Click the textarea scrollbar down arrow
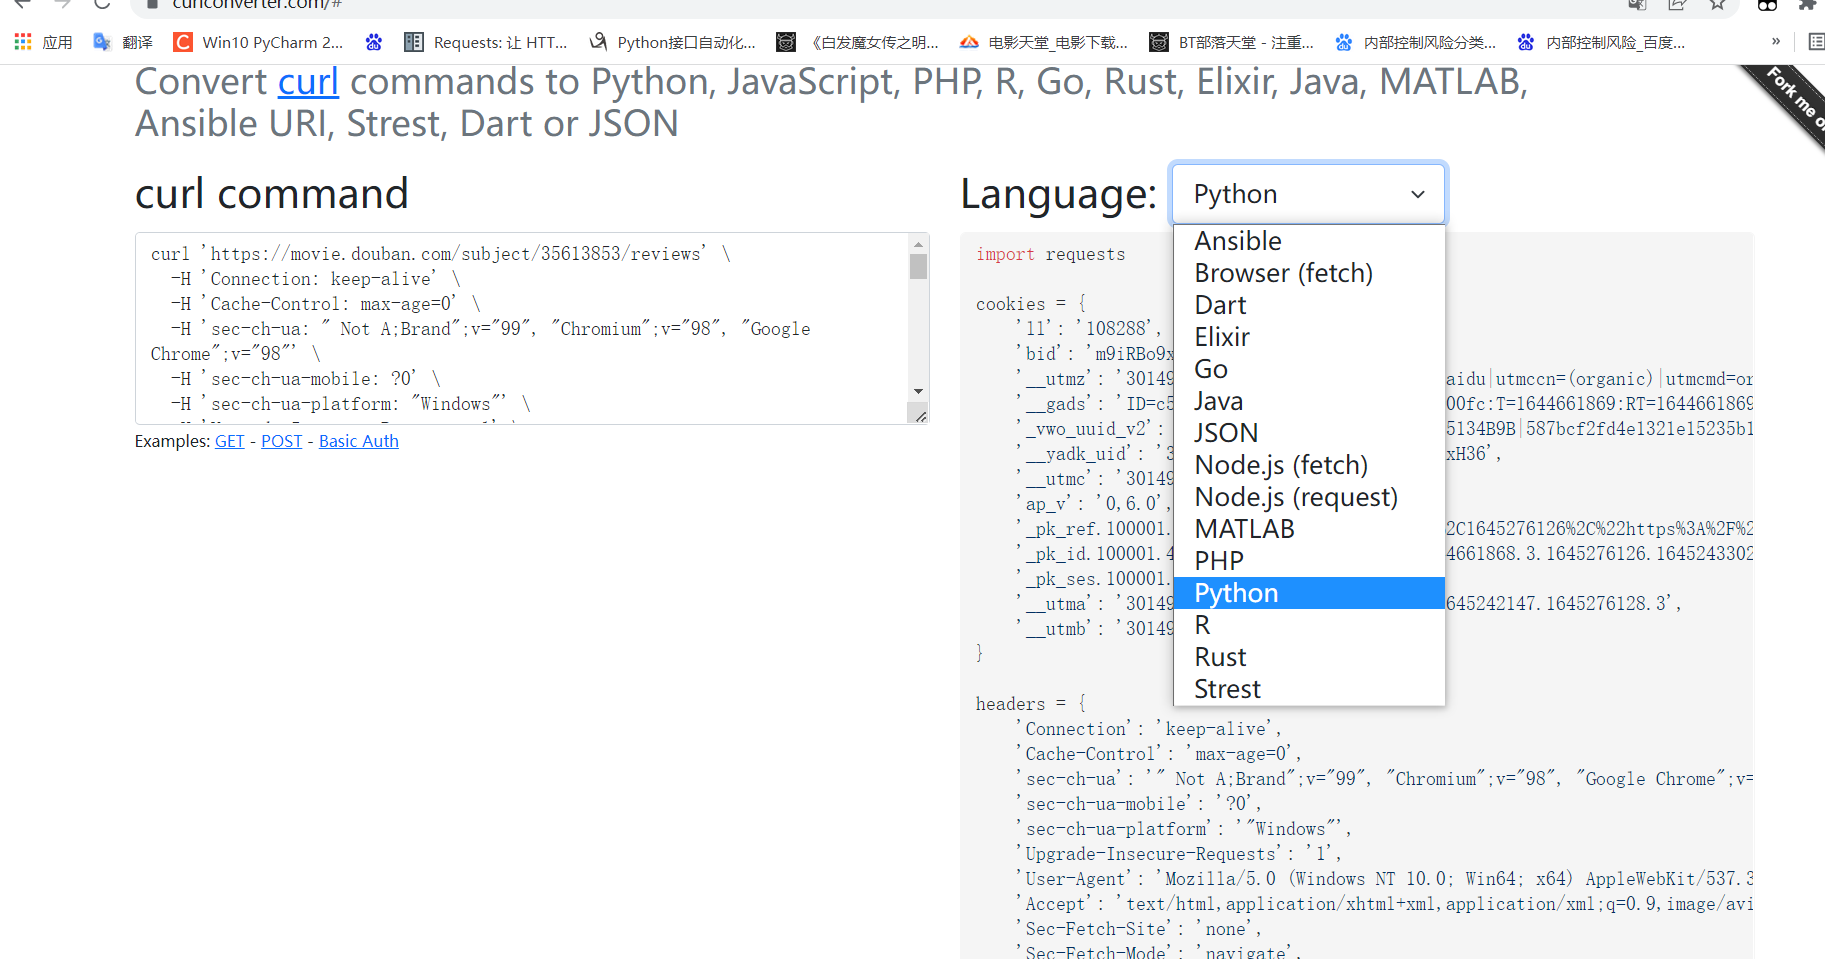This screenshot has height=959, width=1825. pos(919,392)
